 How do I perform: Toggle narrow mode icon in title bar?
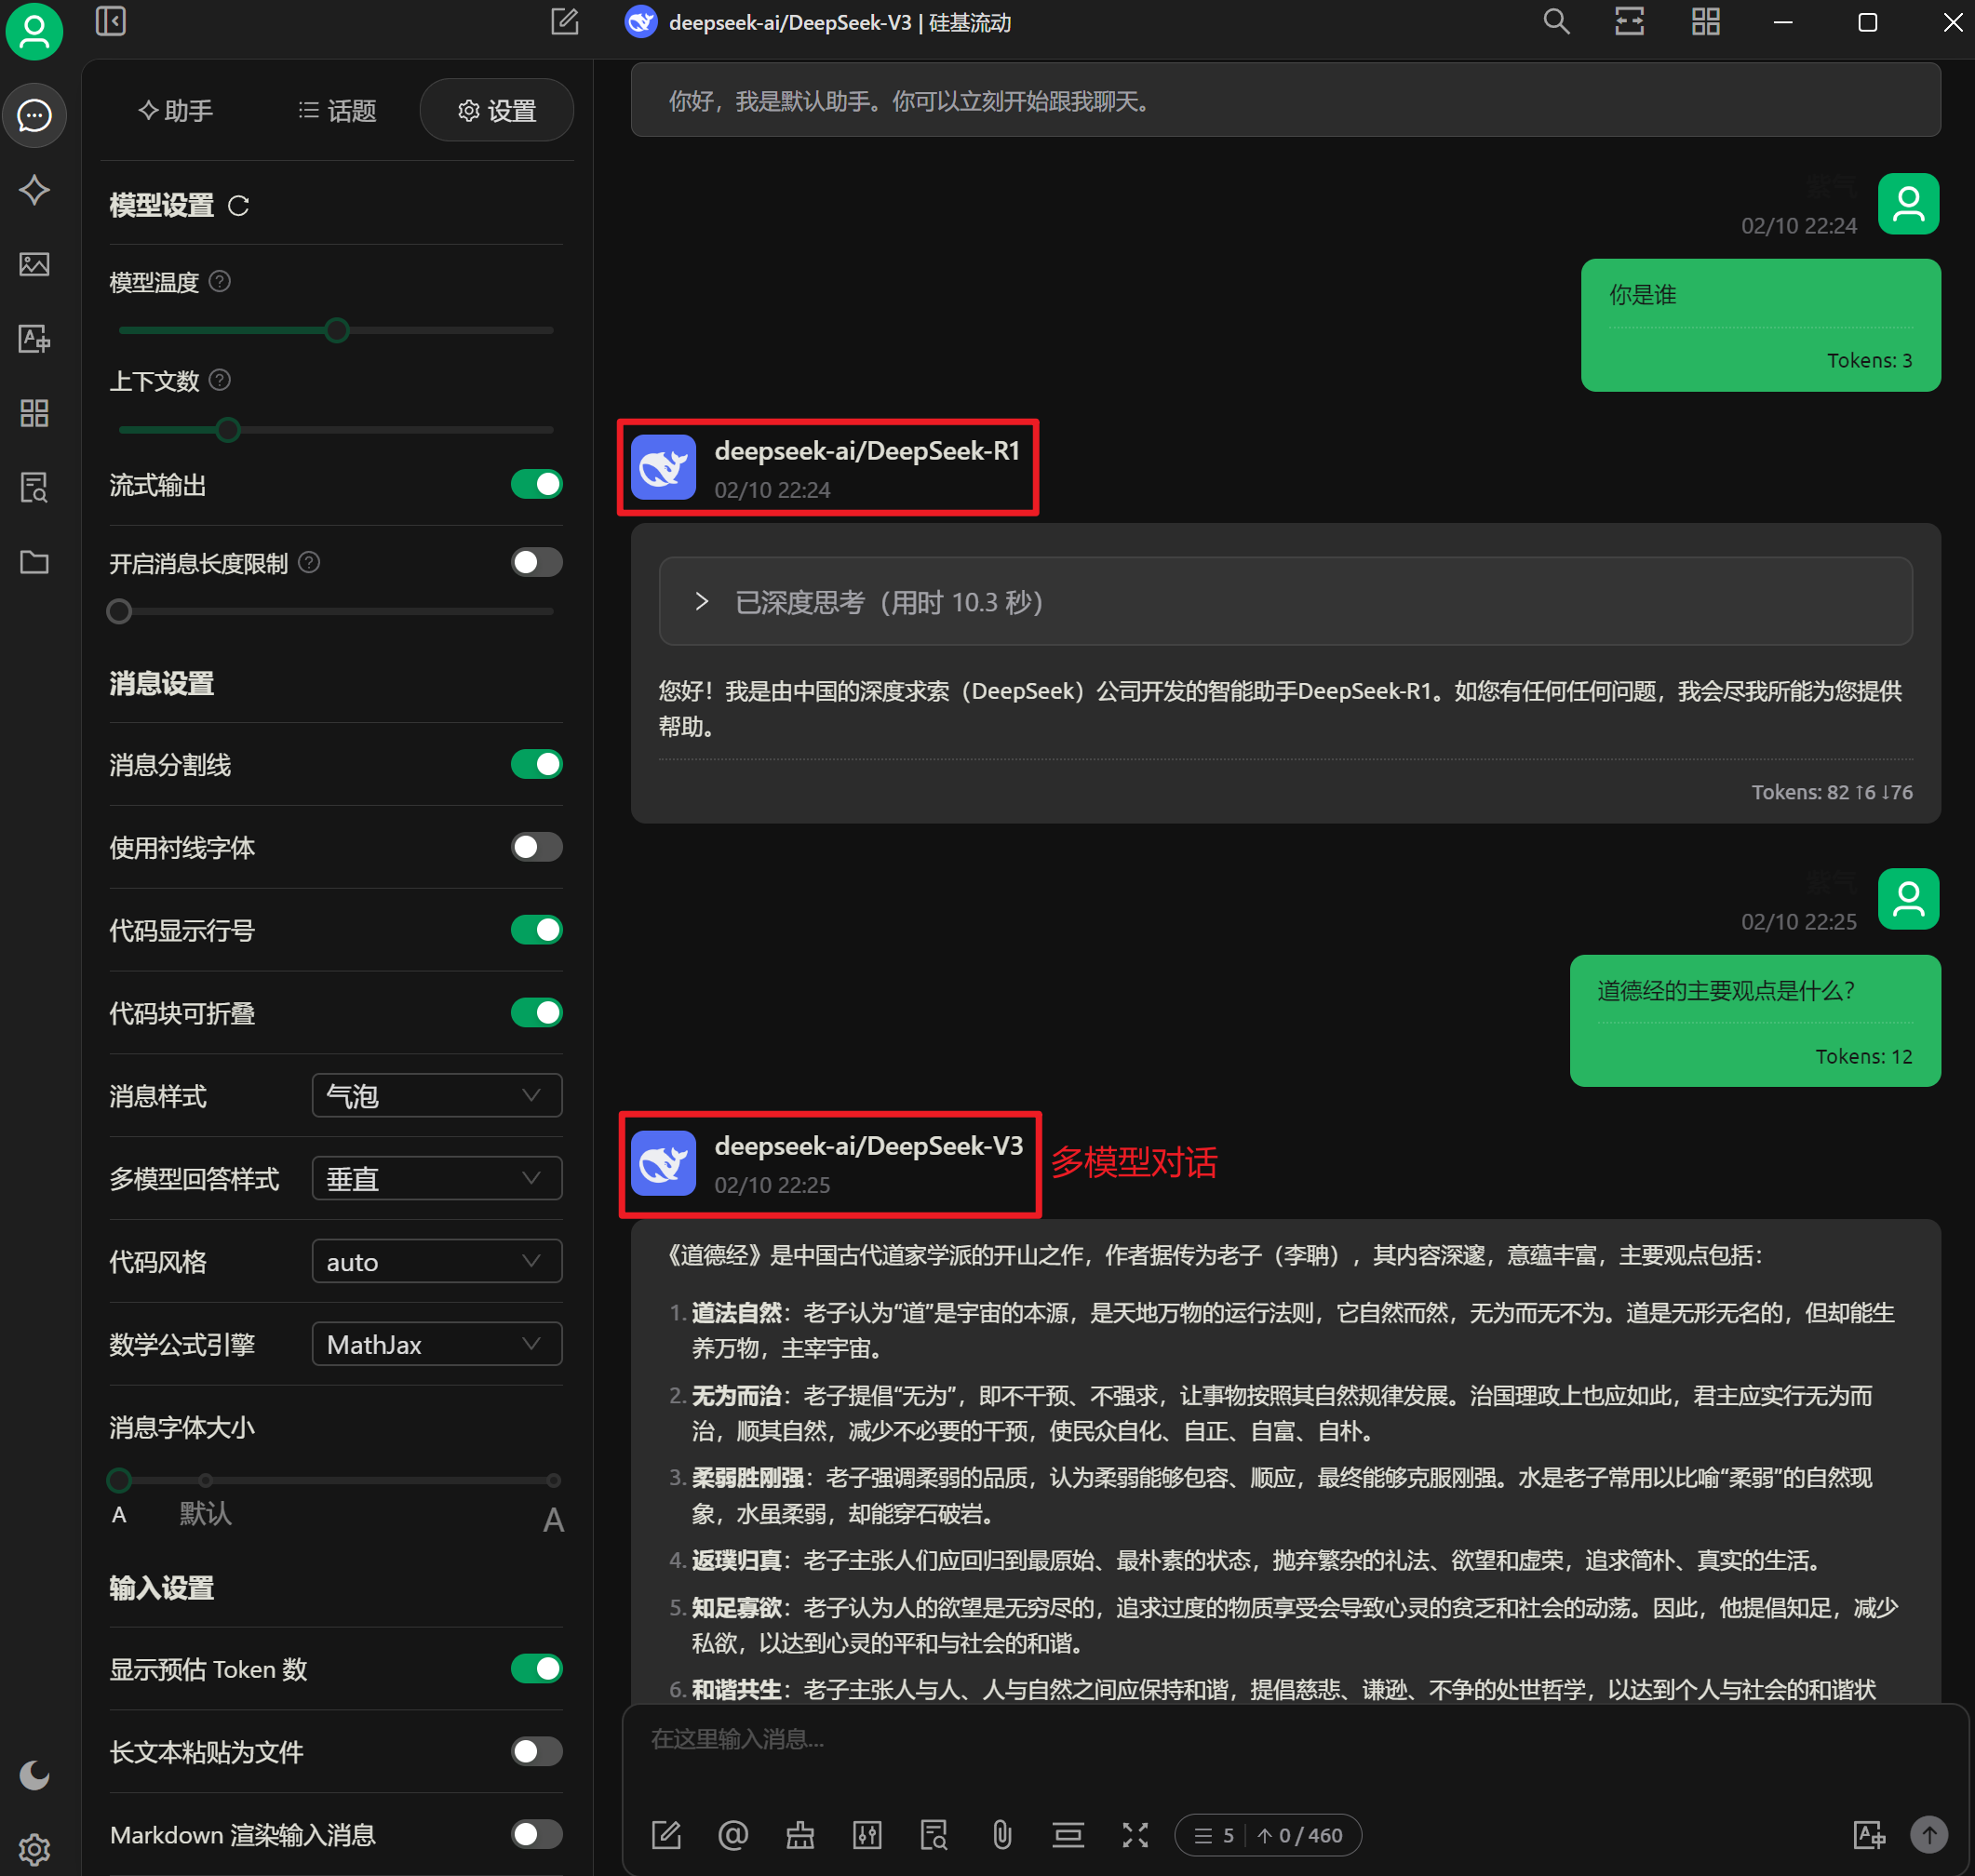click(1630, 21)
